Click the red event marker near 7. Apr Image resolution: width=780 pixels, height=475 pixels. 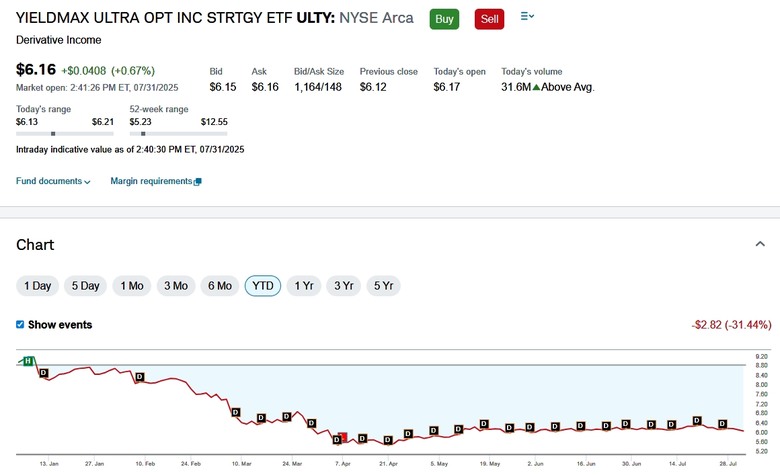[343, 437]
